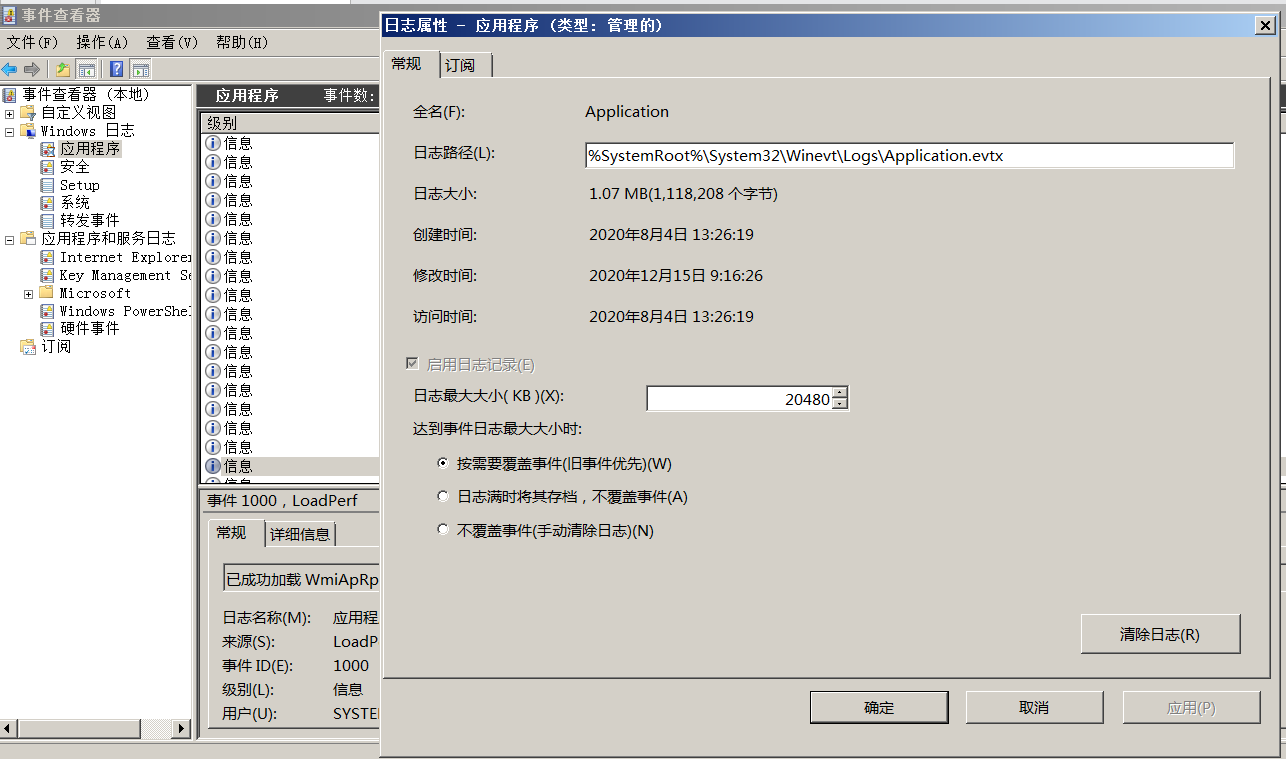Screen dimensions: 1286x759
Task: Select the 安全 log icon in tree
Action: [47, 167]
